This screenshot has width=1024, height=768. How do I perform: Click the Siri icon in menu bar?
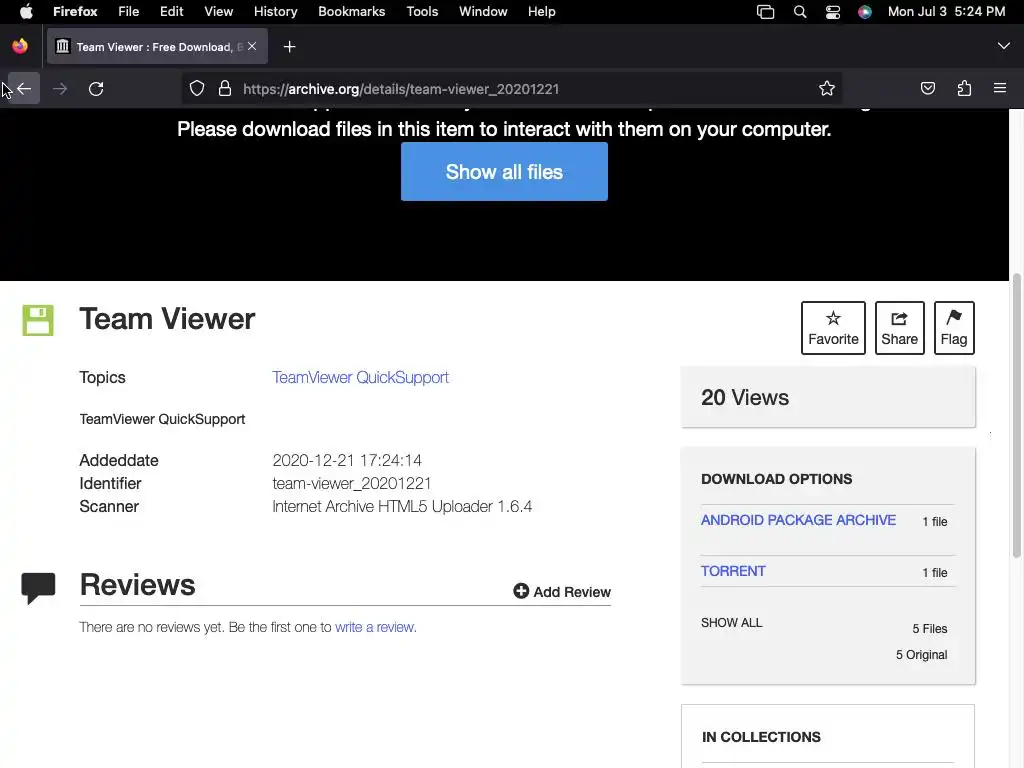click(865, 12)
